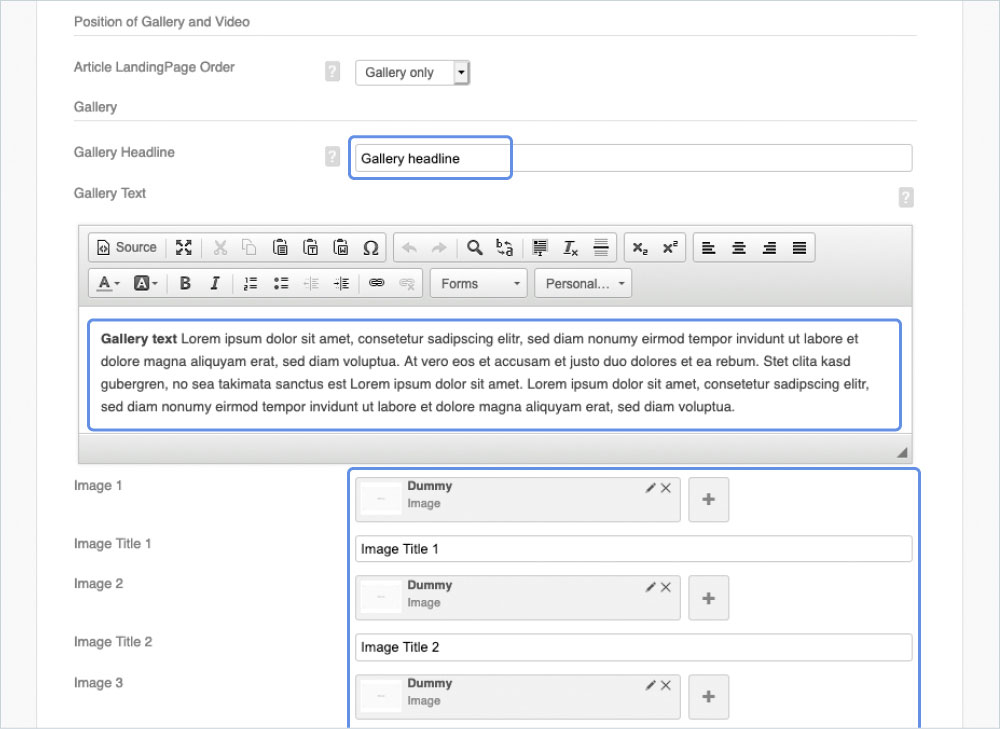
Task: Decrease the indent
Action: [x=311, y=283]
